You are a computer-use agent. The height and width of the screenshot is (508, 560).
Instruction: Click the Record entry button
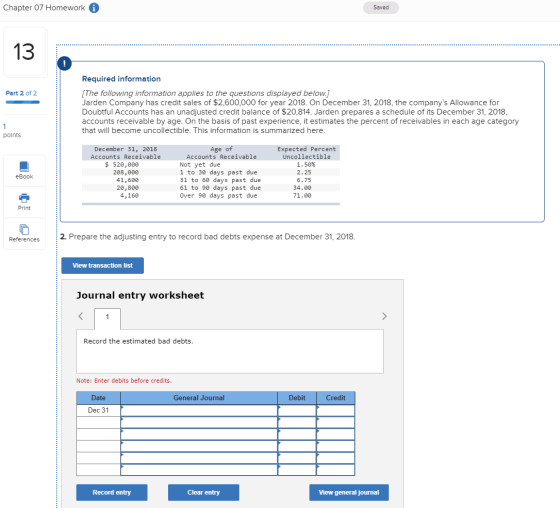coord(111,492)
